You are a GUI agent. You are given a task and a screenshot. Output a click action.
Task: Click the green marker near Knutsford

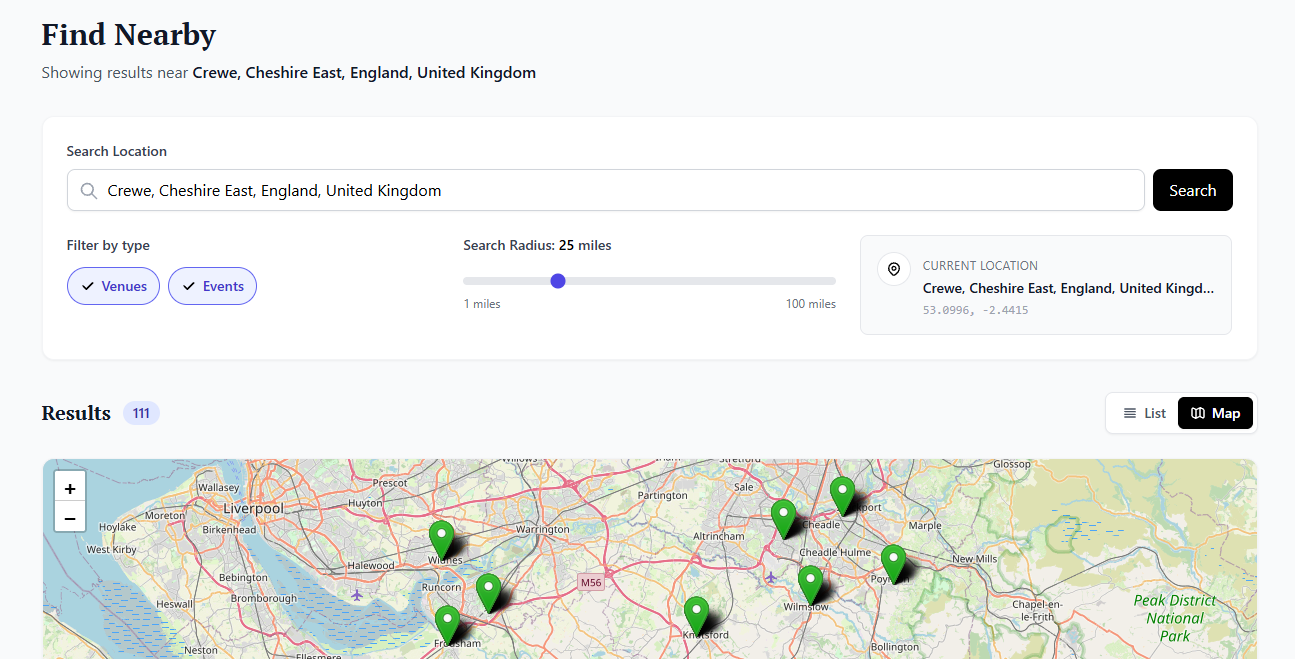click(x=696, y=616)
